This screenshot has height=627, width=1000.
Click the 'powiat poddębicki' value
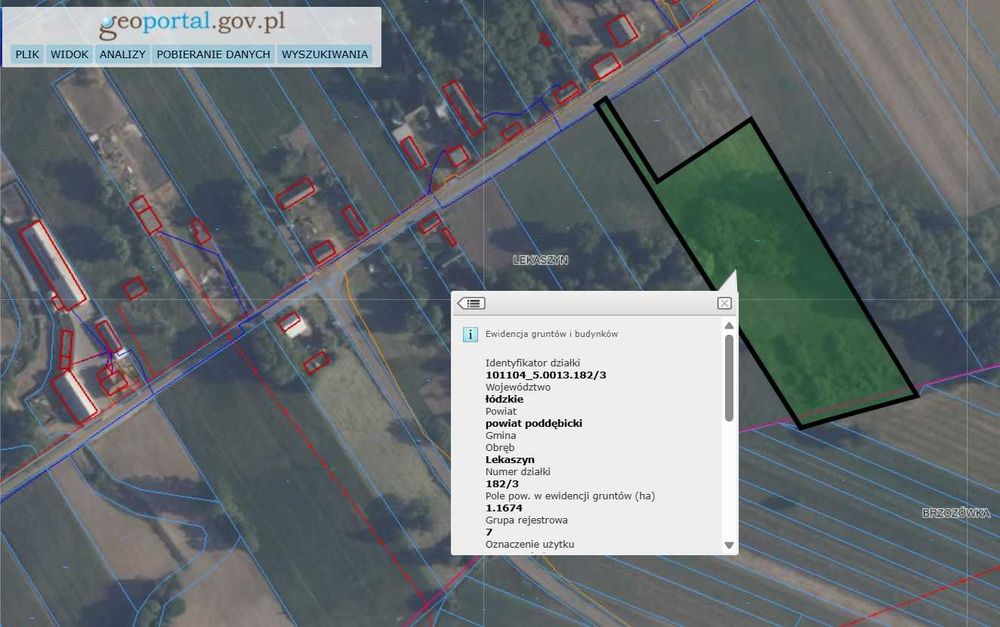point(534,424)
